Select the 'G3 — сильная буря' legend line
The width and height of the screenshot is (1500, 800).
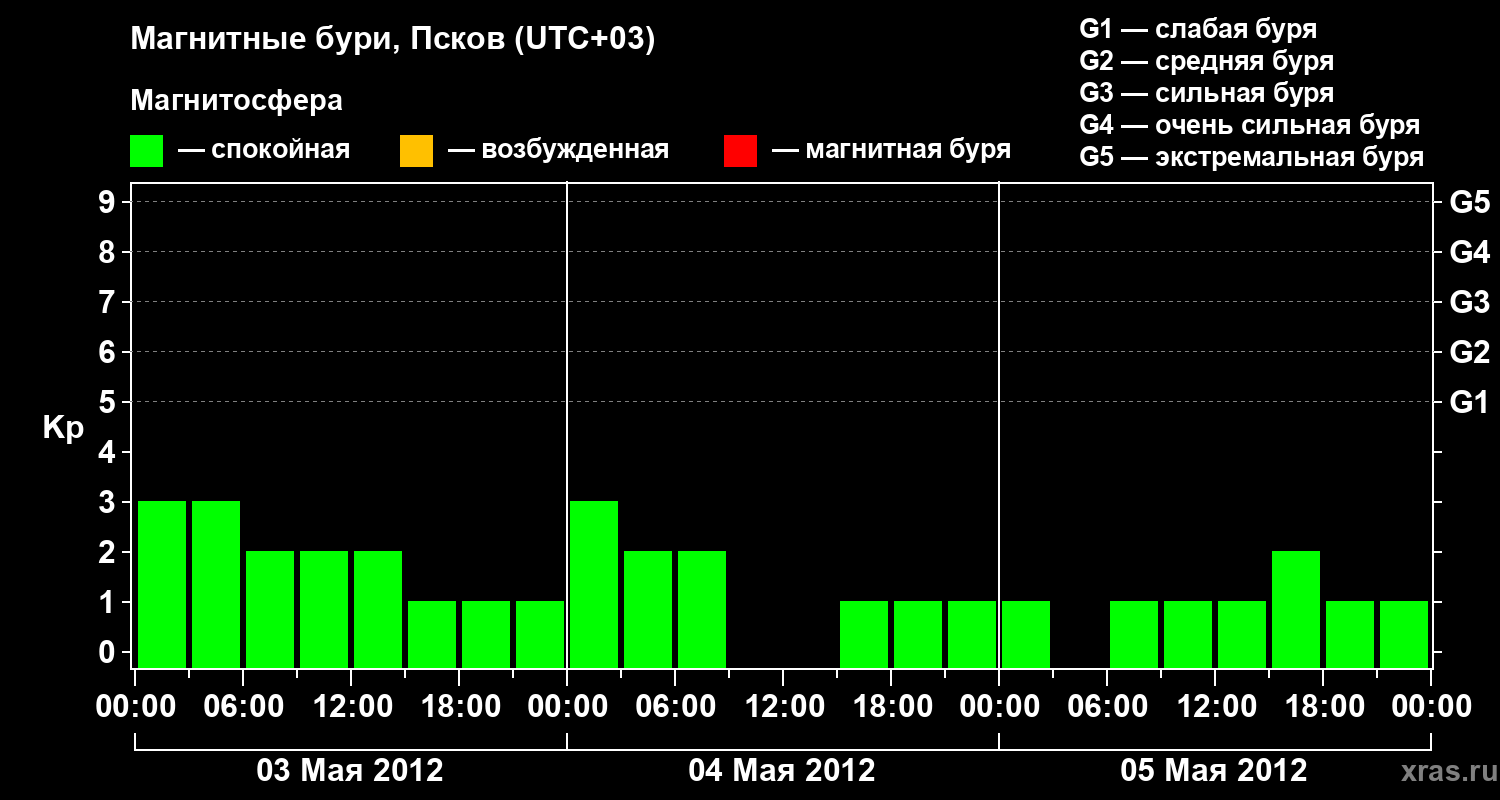pyautogui.click(x=1207, y=93)
